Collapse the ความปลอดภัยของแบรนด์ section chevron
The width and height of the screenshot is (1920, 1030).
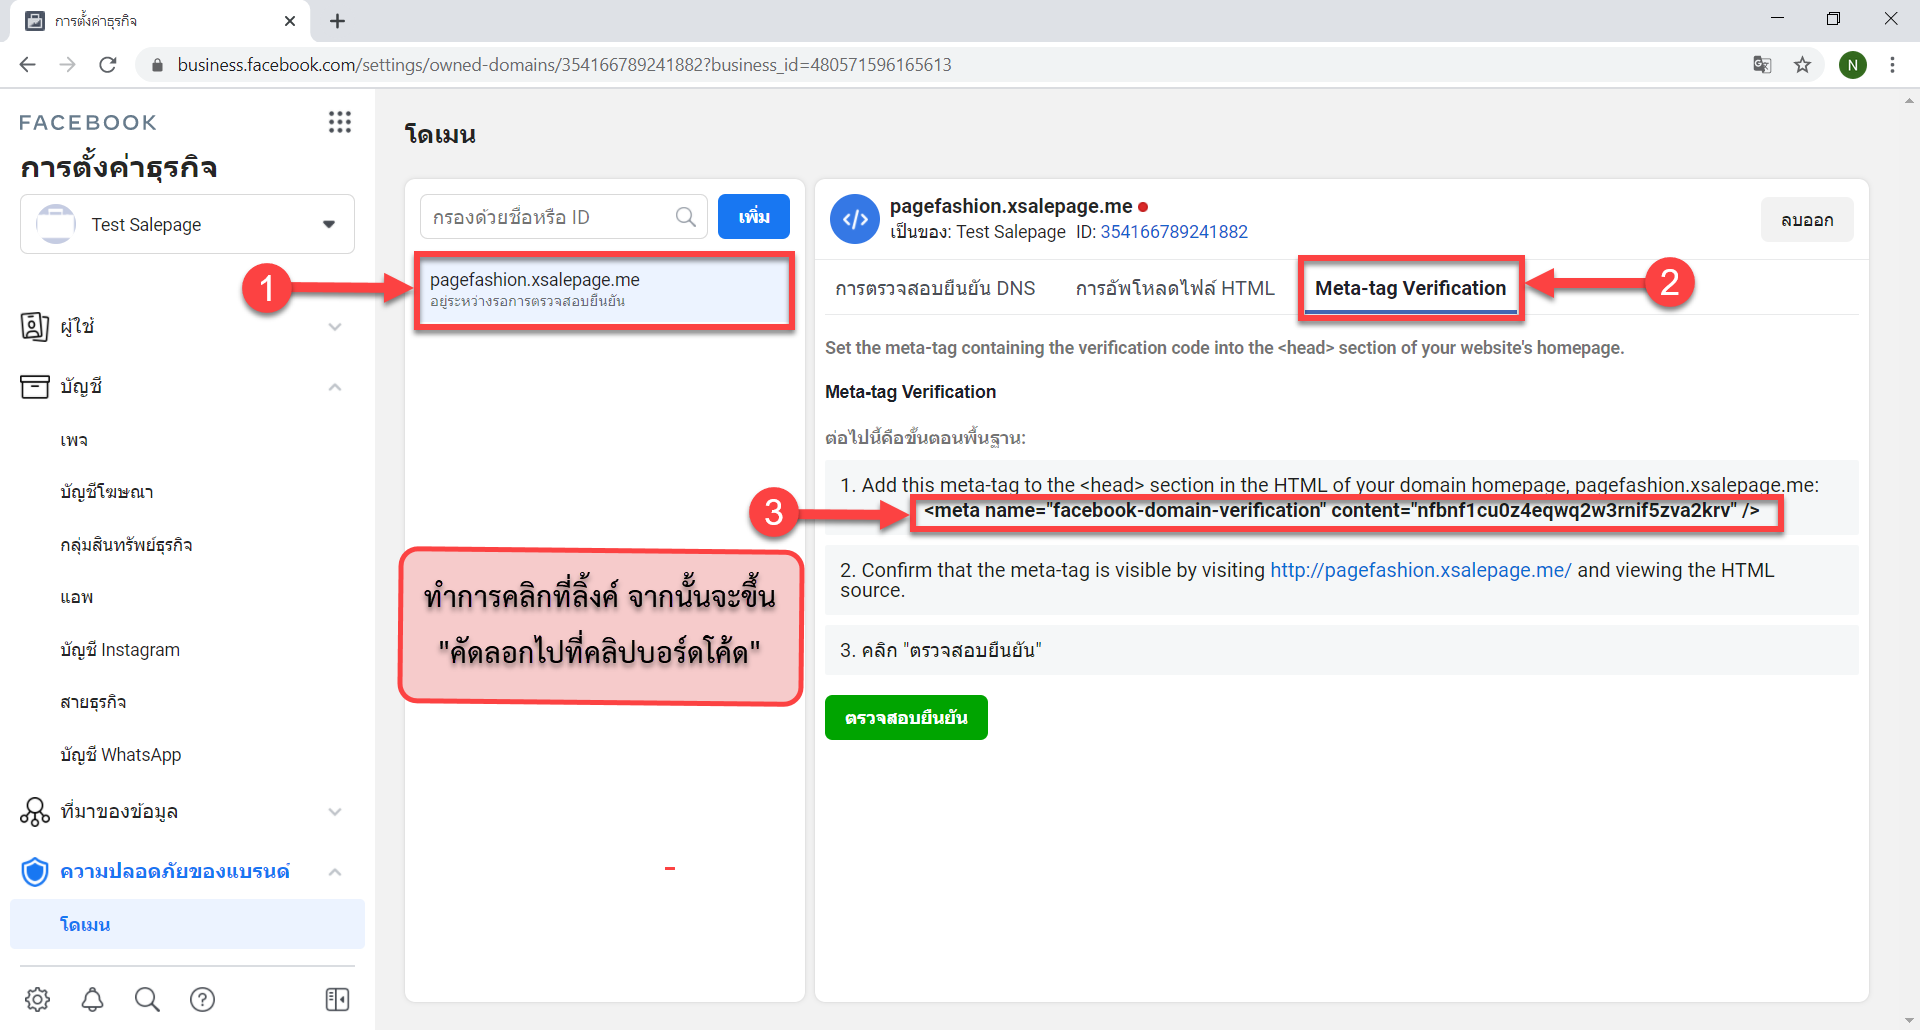pyautogui.click(x=335, y=872)
